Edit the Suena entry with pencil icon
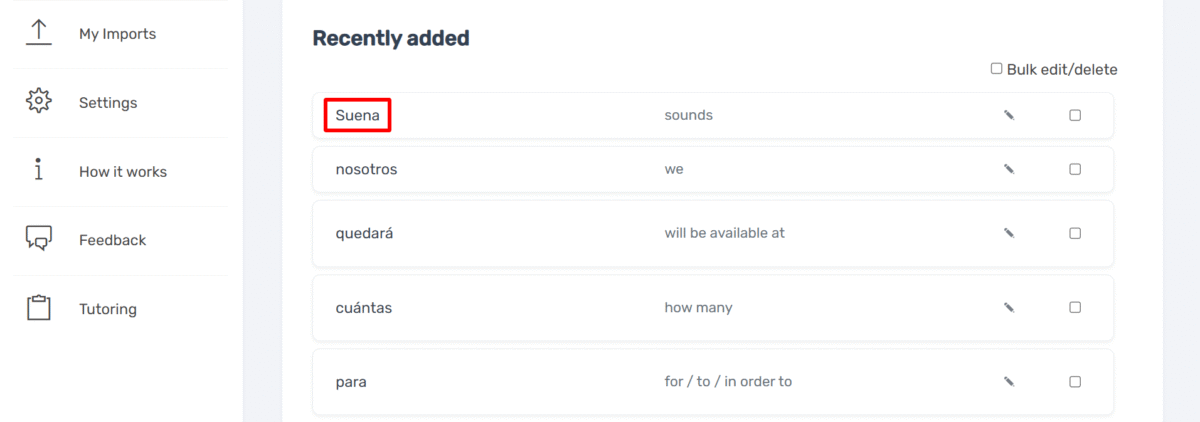 (1009, 115)
